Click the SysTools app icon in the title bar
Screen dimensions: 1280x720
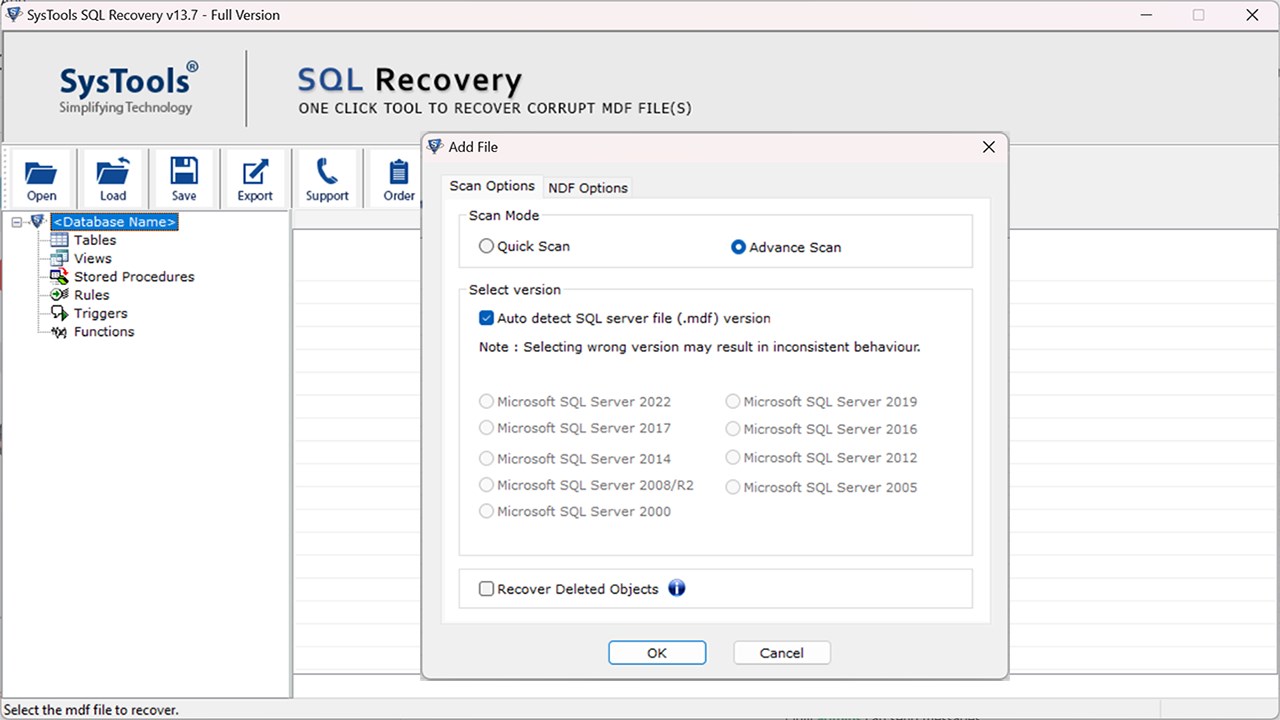tap(13, 15)
